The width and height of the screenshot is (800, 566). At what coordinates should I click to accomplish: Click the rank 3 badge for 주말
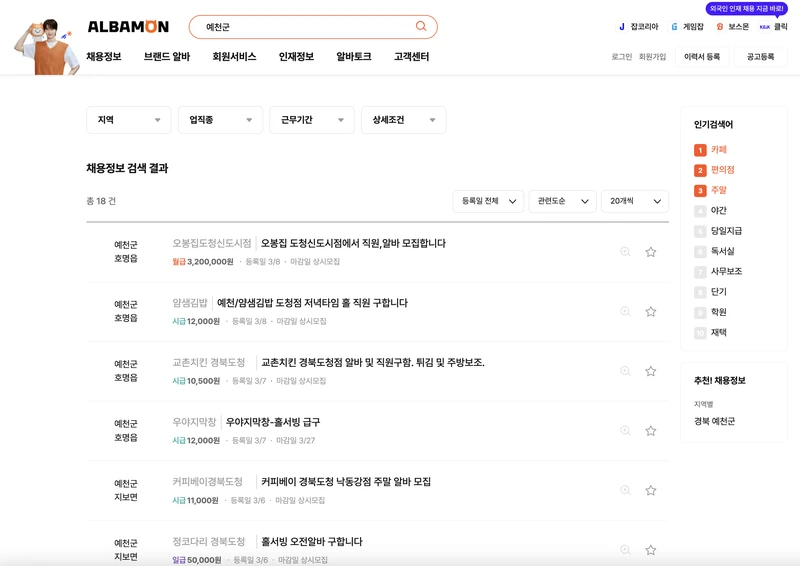point(700,191)
